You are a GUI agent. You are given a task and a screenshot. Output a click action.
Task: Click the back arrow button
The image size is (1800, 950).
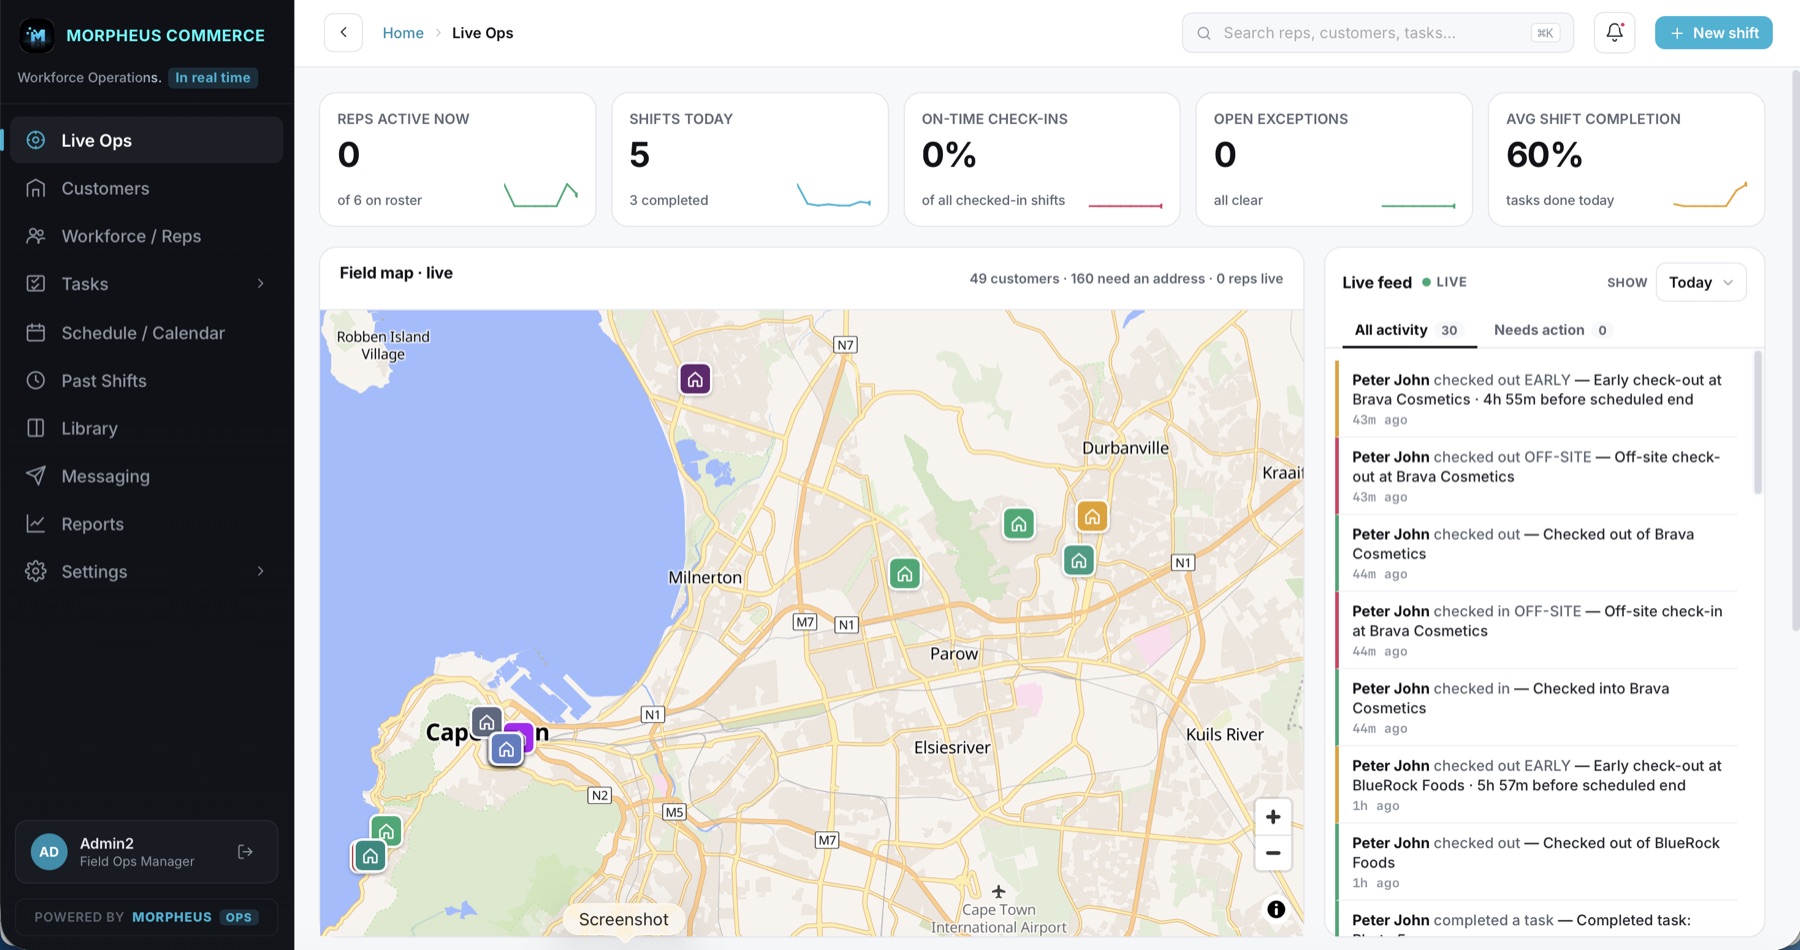click(343, 33)
